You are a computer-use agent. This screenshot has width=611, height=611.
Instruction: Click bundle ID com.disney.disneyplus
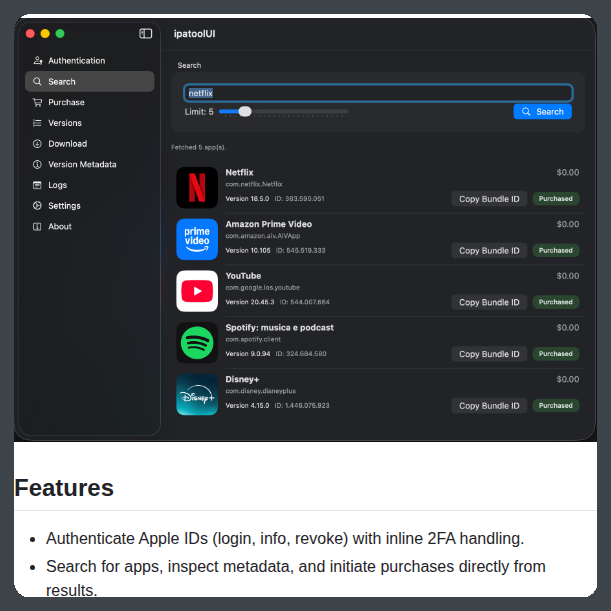tap(260, 391)
